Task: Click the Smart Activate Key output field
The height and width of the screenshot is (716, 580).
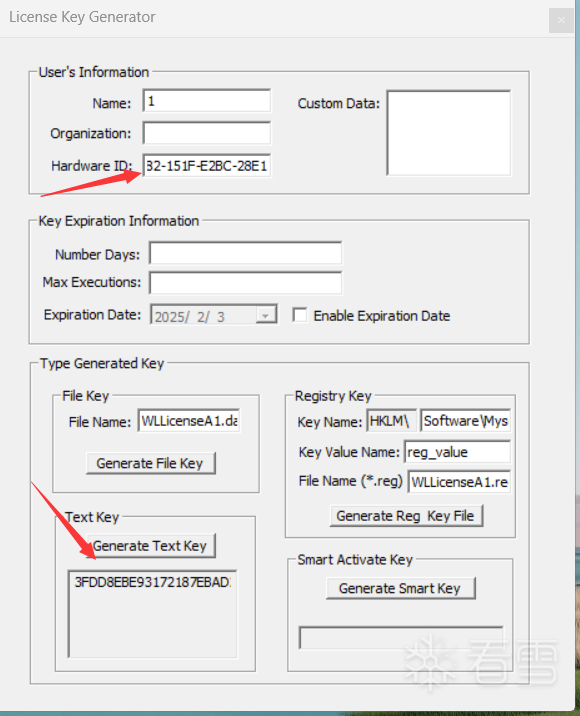Action: click(401, 637)
